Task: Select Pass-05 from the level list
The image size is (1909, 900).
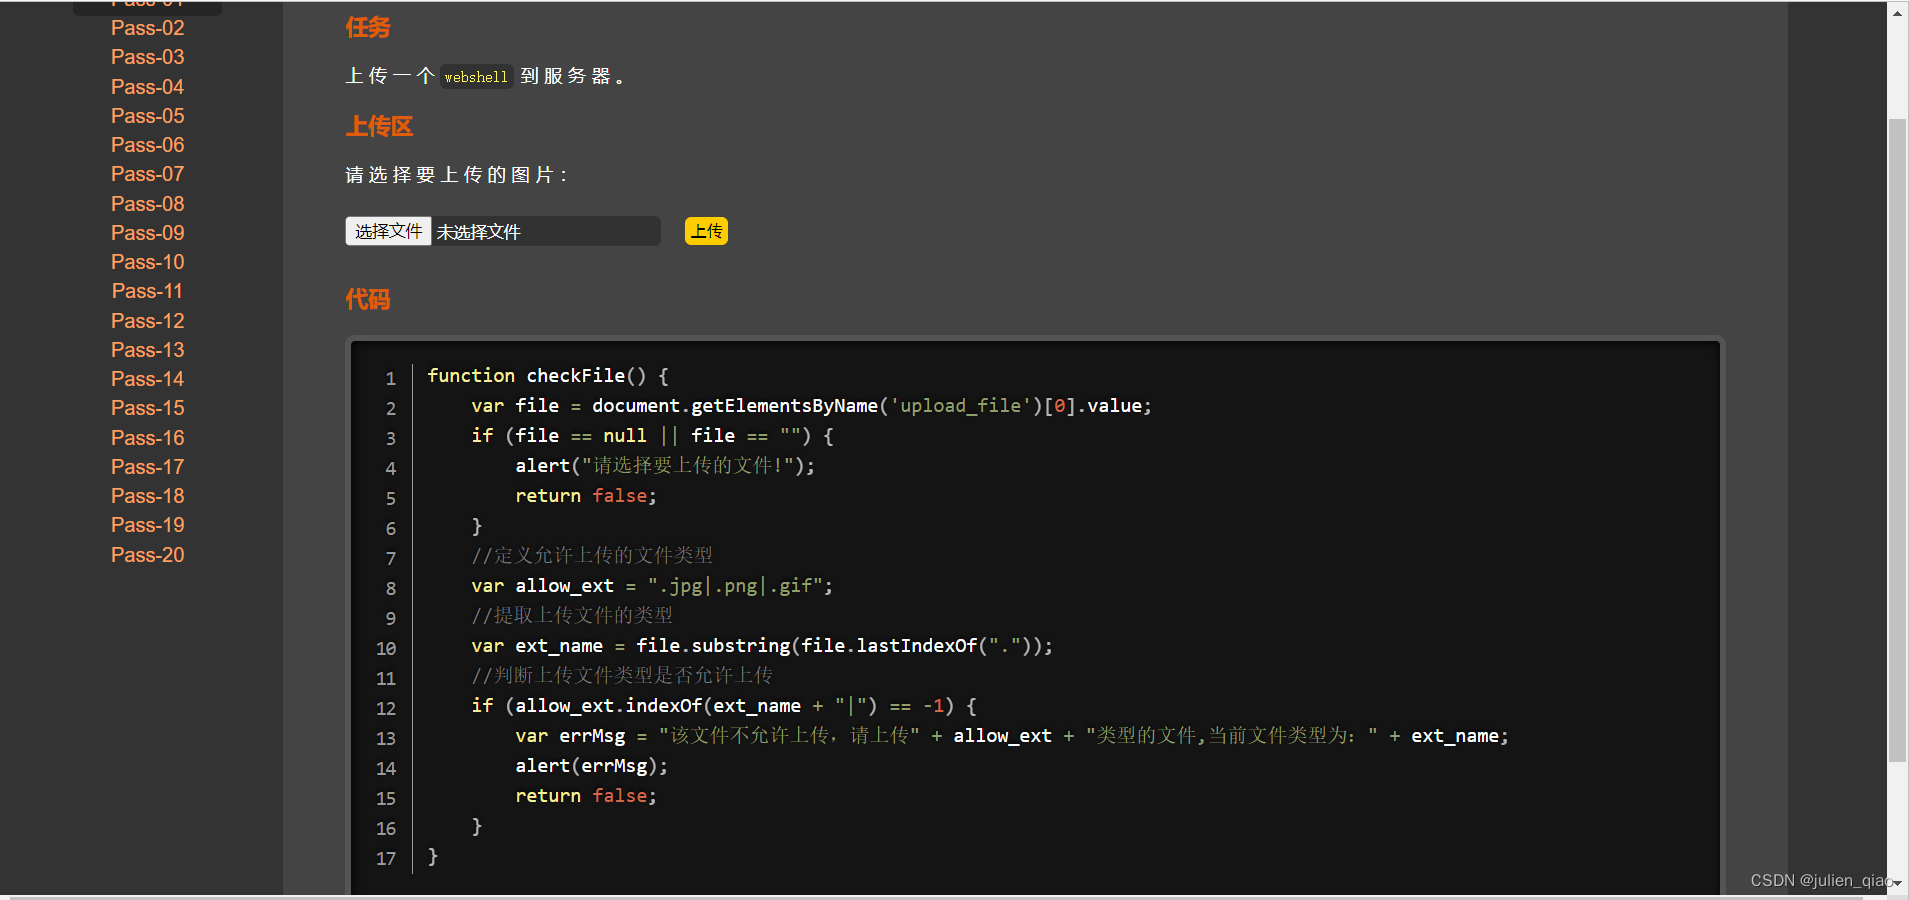Action: (147, 116)
